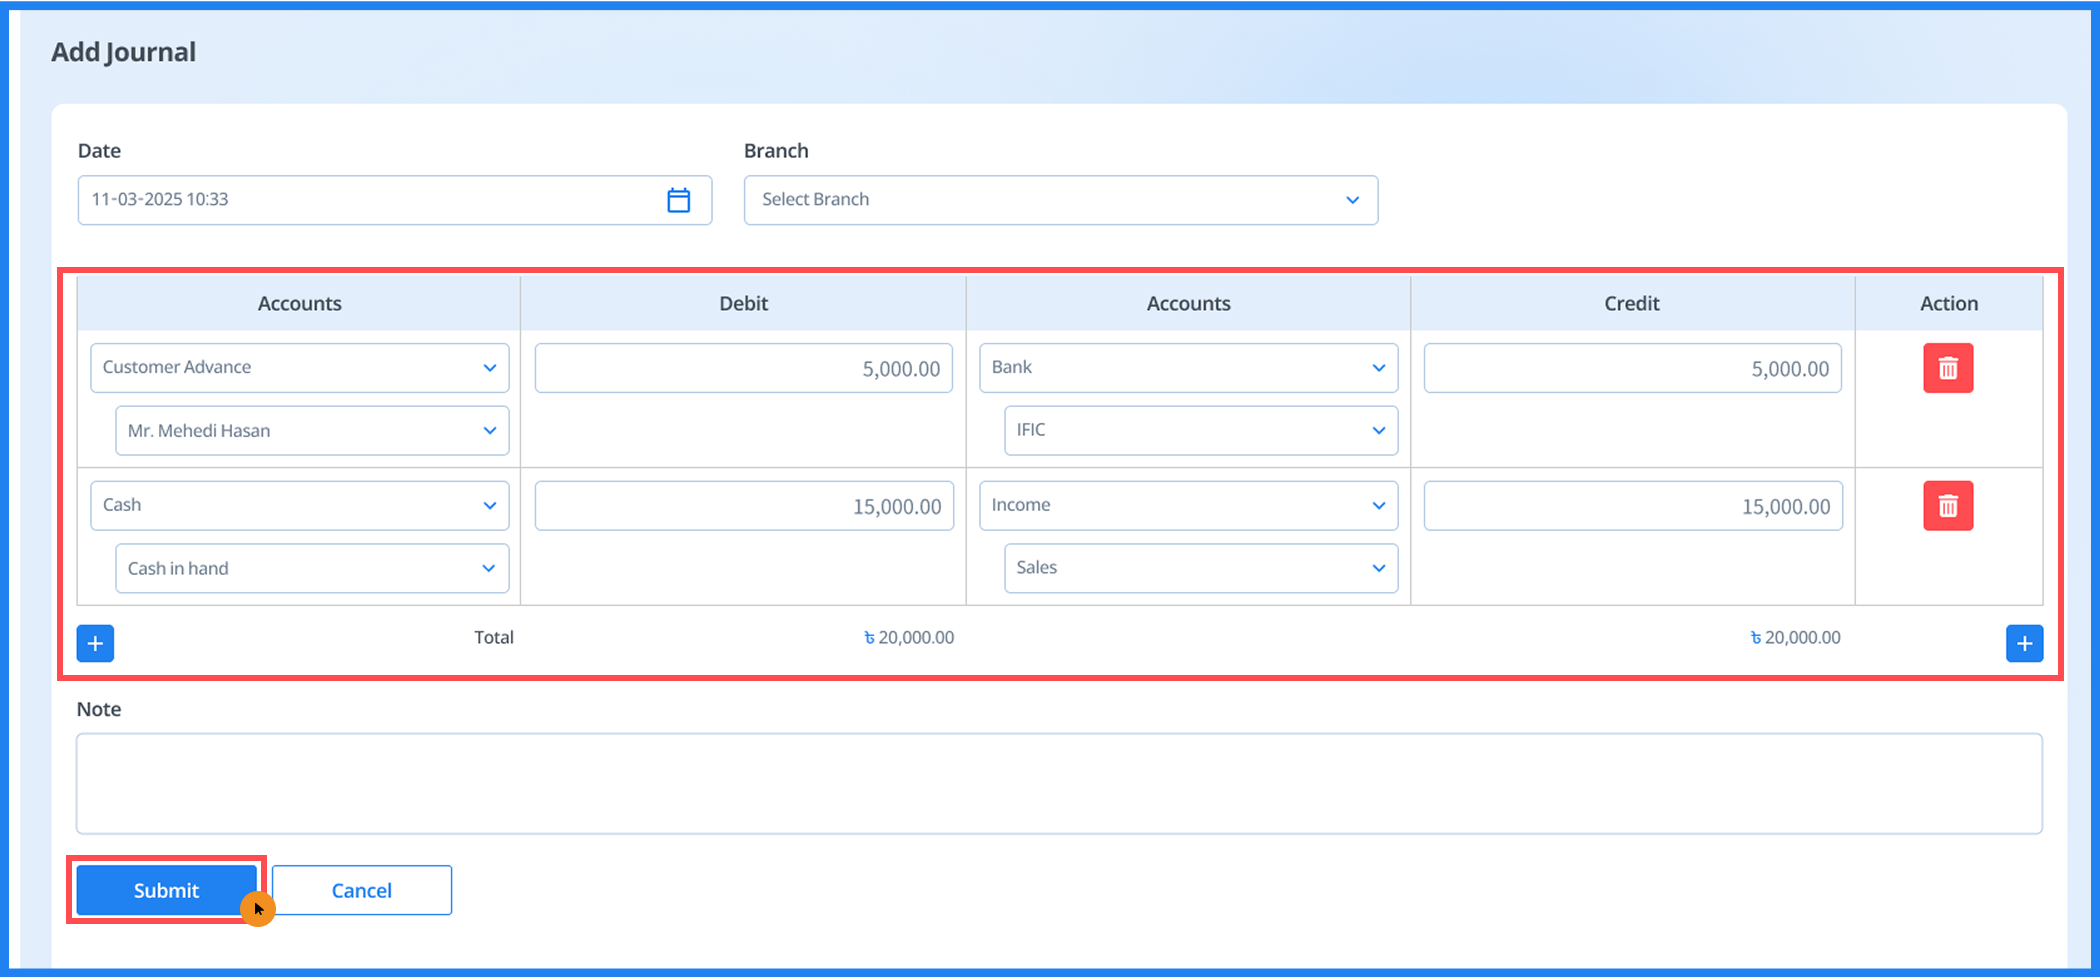This screenshot has width=2100, height=977.
Task: Delete the Cash journal row
Action: tap(1947, 506)
